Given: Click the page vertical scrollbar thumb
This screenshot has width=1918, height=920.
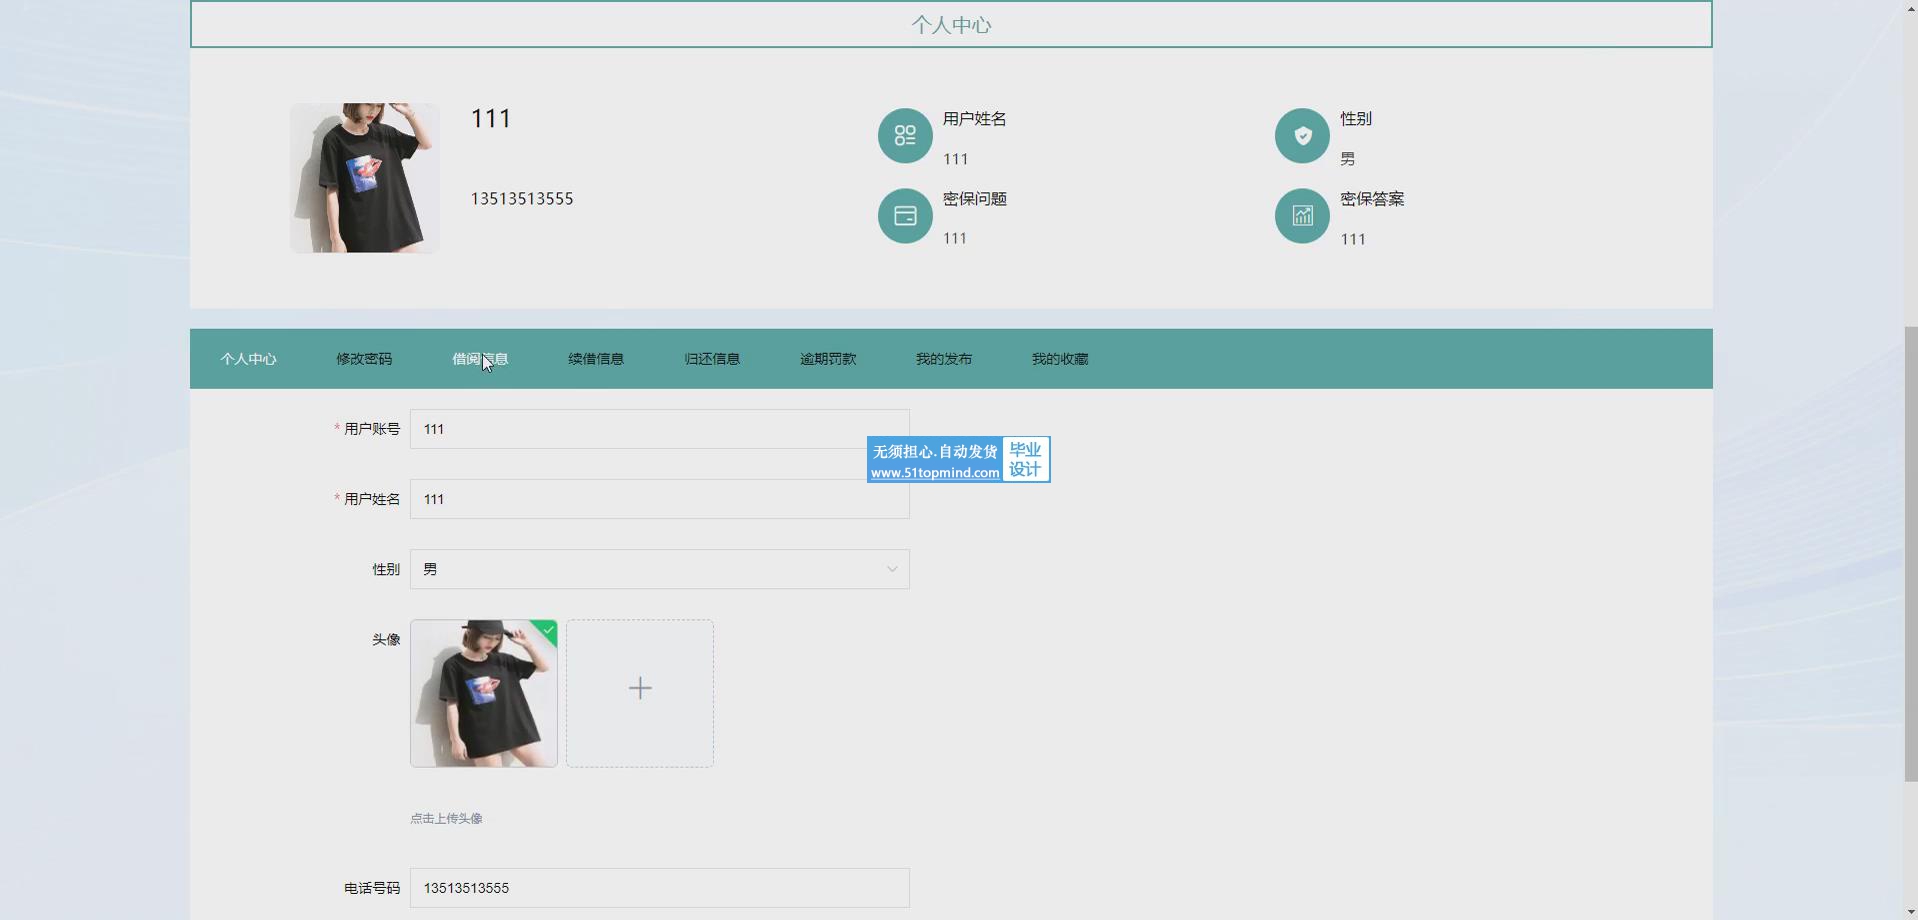Looking at the screenshot, I should (x=1910, y=554).
